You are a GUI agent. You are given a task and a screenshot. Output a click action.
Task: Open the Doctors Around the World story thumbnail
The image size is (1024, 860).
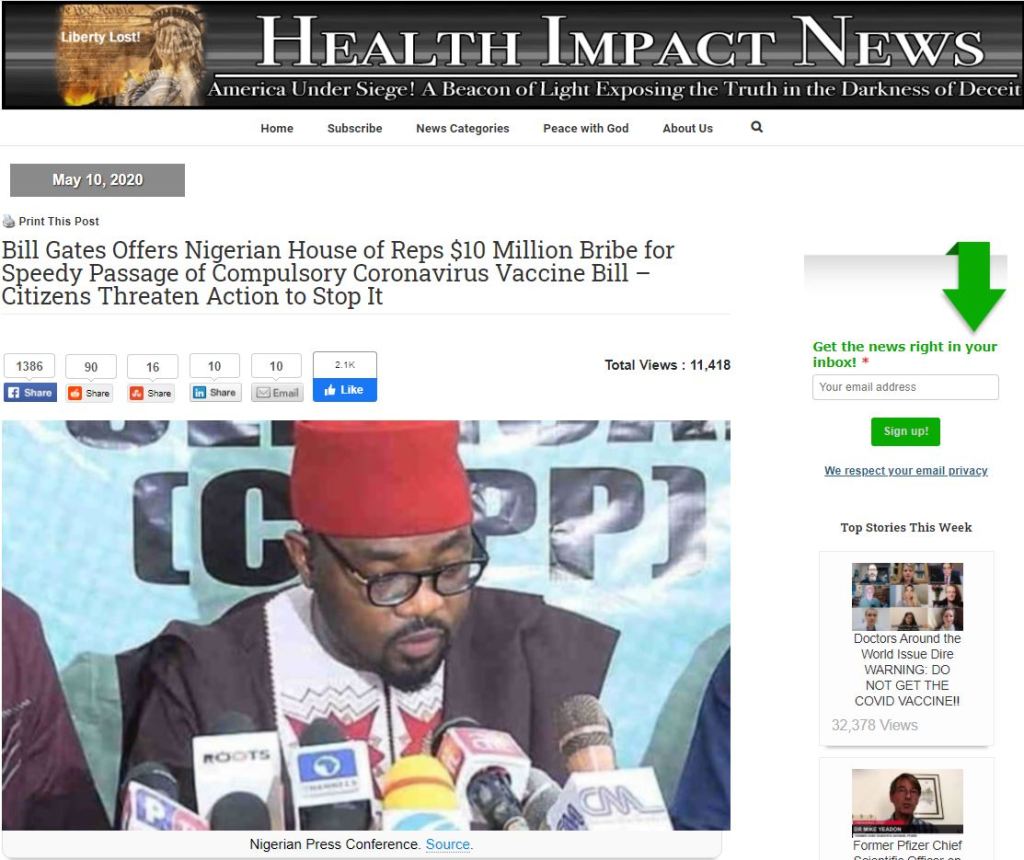click(907, 596)
